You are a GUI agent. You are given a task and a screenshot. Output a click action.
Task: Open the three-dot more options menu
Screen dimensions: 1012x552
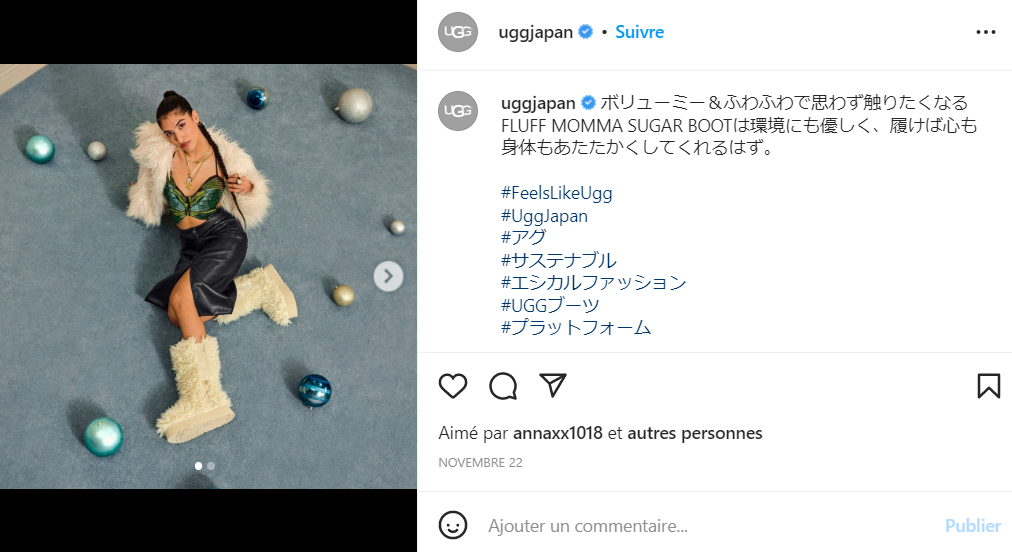pos(986,32)
